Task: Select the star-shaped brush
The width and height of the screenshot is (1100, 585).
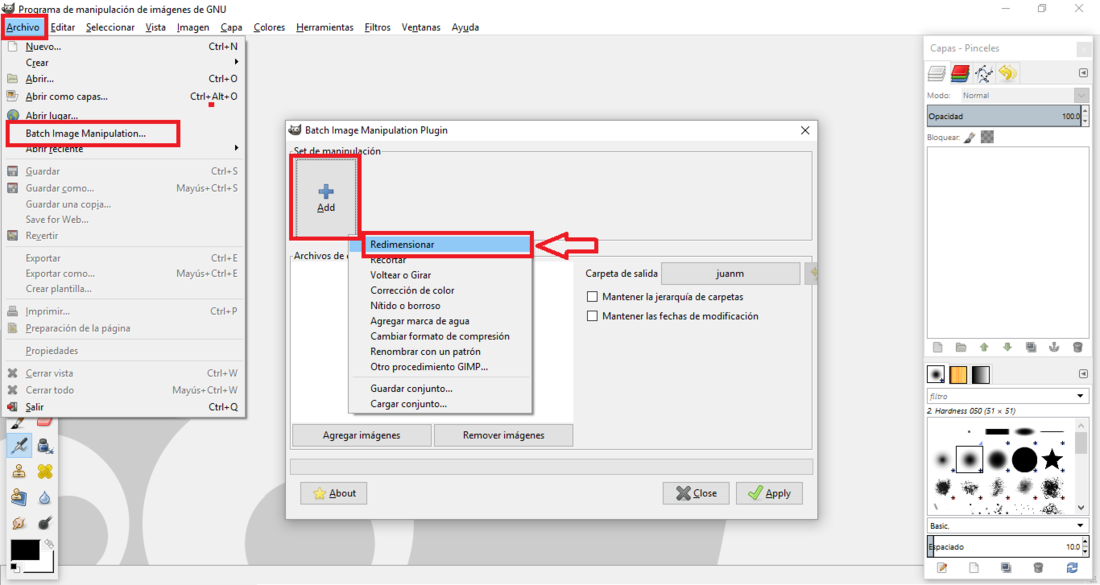Action: point(1052,460)
